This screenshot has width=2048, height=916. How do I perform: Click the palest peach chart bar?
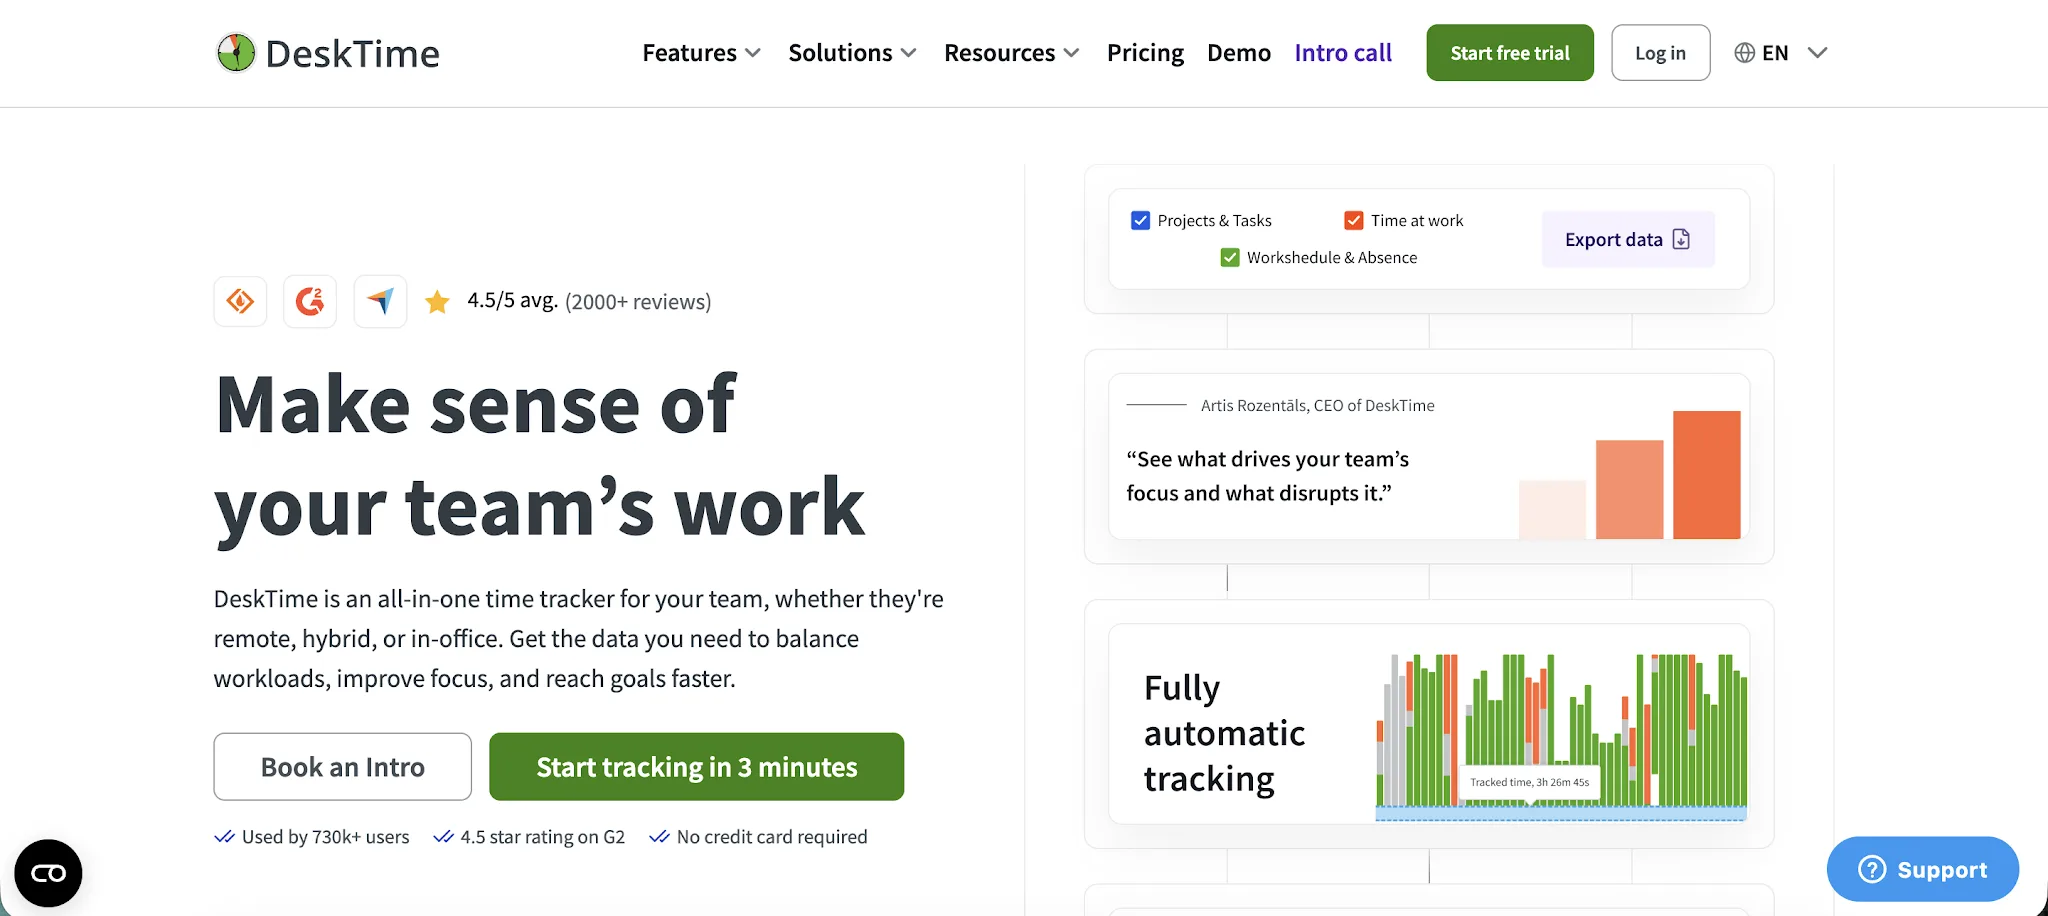click(1552, 510)
